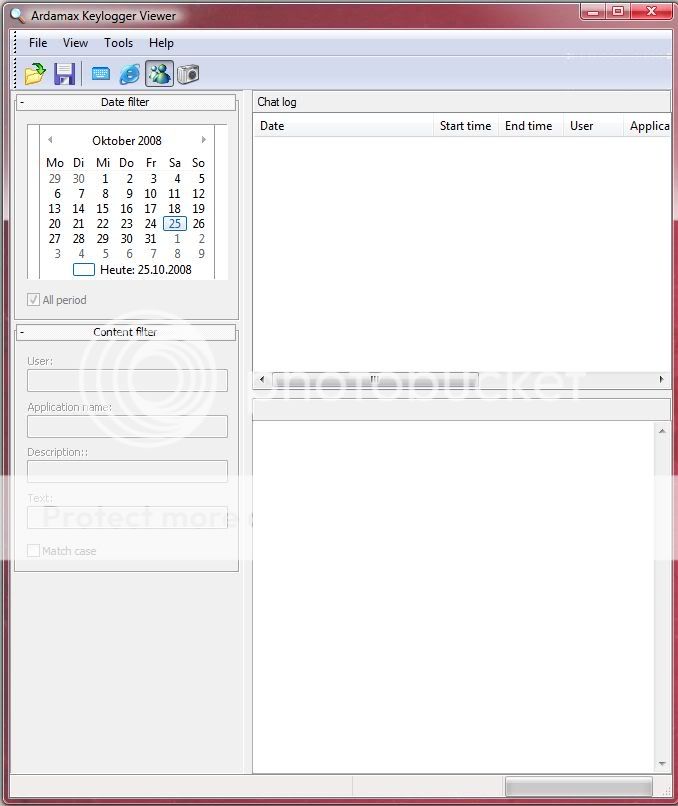Screen dimensions: 678x806
Task: Click the chat log horizontal scrollbar thumb
Action: [375, 379]
